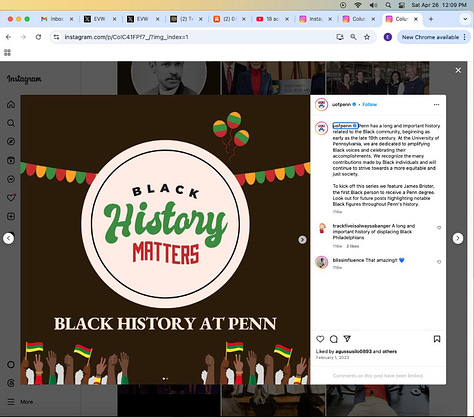Close the post overlay

coord(458,70)
